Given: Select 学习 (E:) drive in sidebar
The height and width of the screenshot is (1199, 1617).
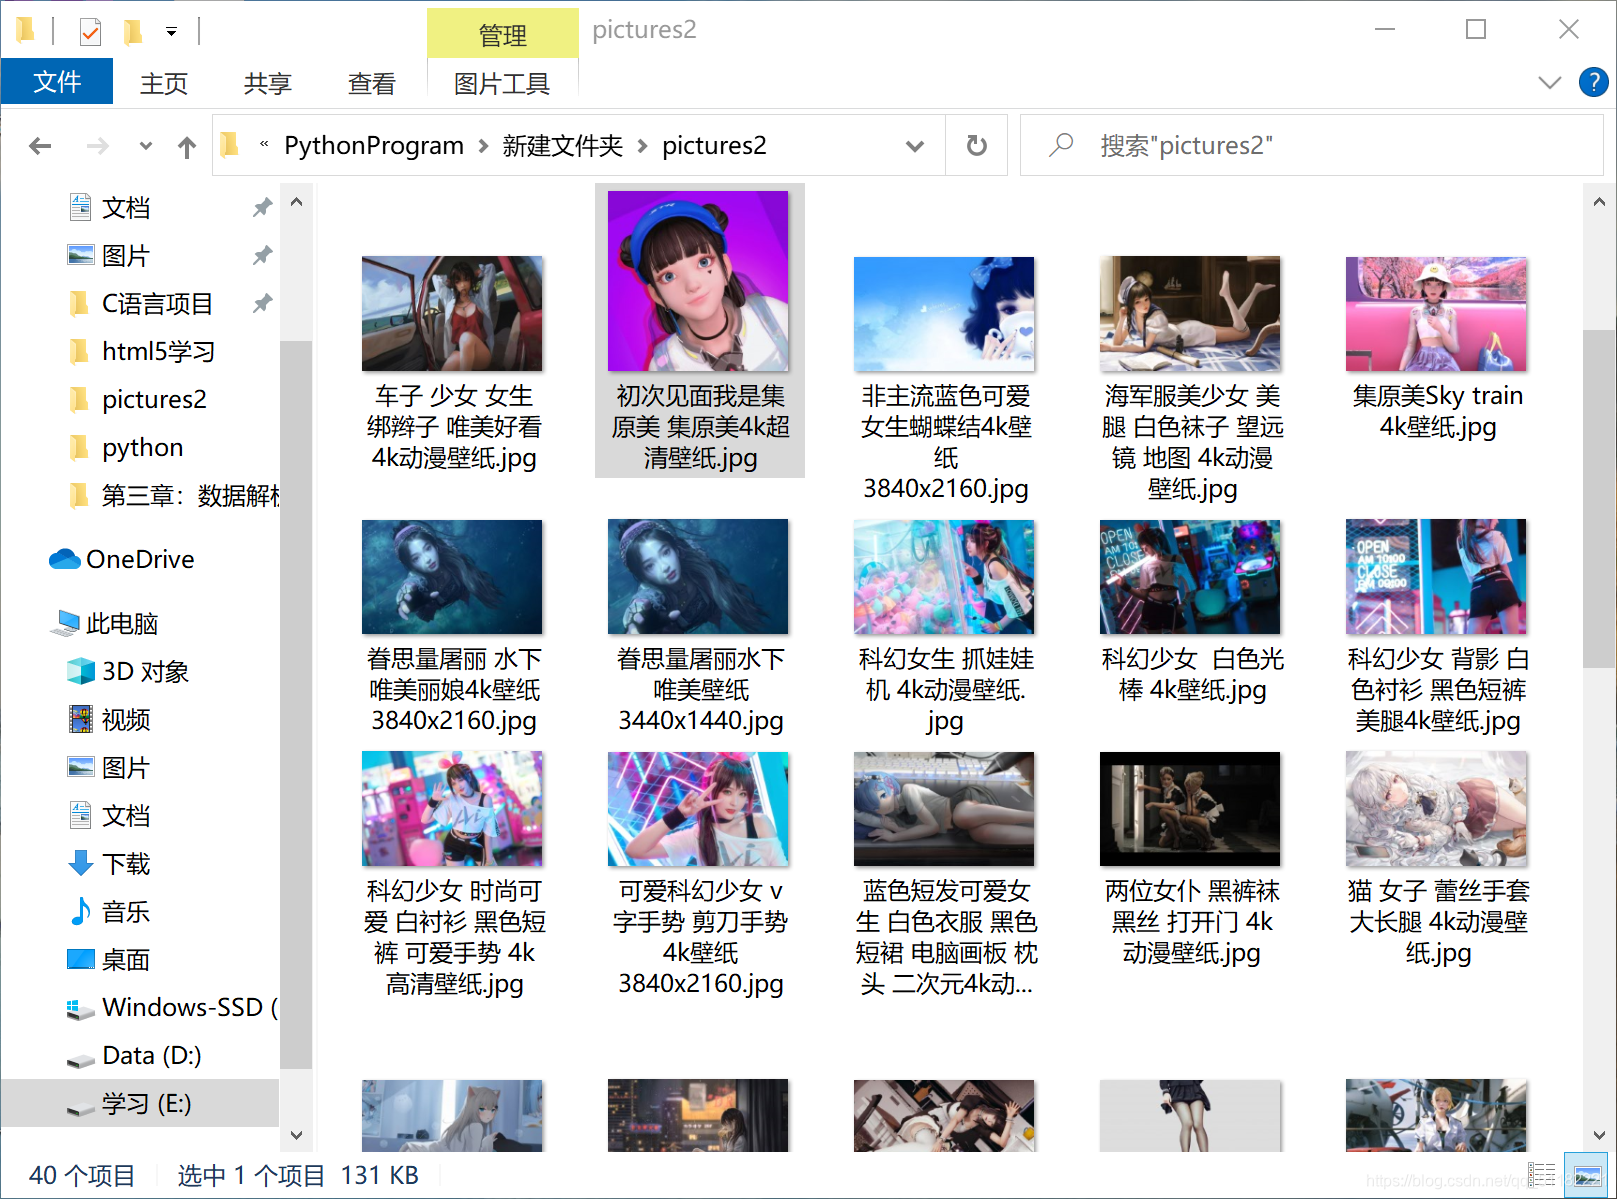Looking at the screenshot, I should tap(140, 1104).
